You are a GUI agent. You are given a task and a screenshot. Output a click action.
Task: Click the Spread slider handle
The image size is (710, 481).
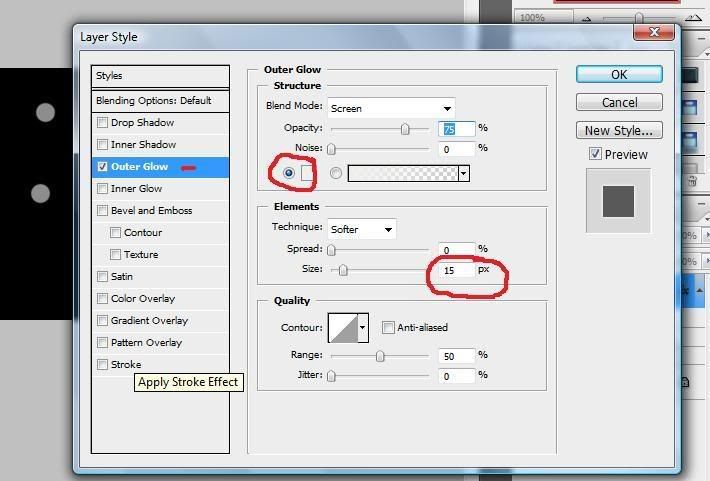click(x=331, y=250)
